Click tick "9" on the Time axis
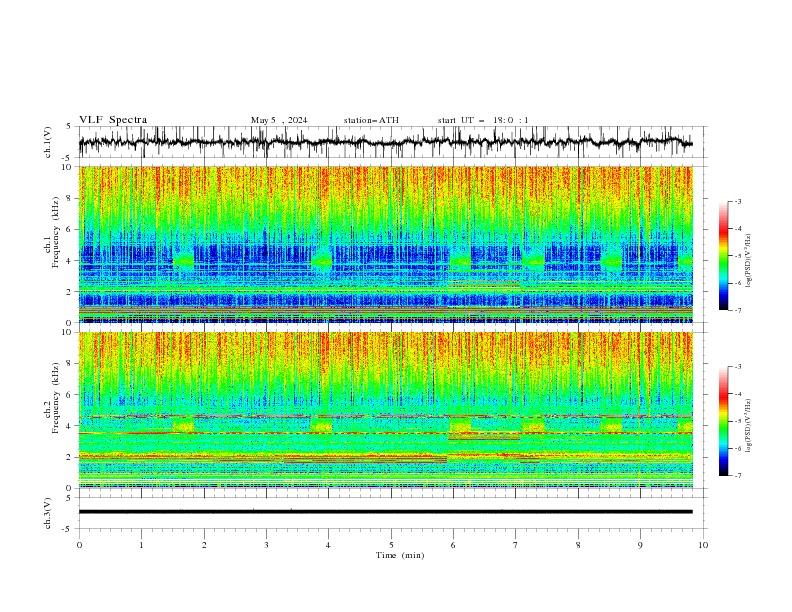Image resolution: width=792 pixels, height=612 pixels. (x=640, y=545)
